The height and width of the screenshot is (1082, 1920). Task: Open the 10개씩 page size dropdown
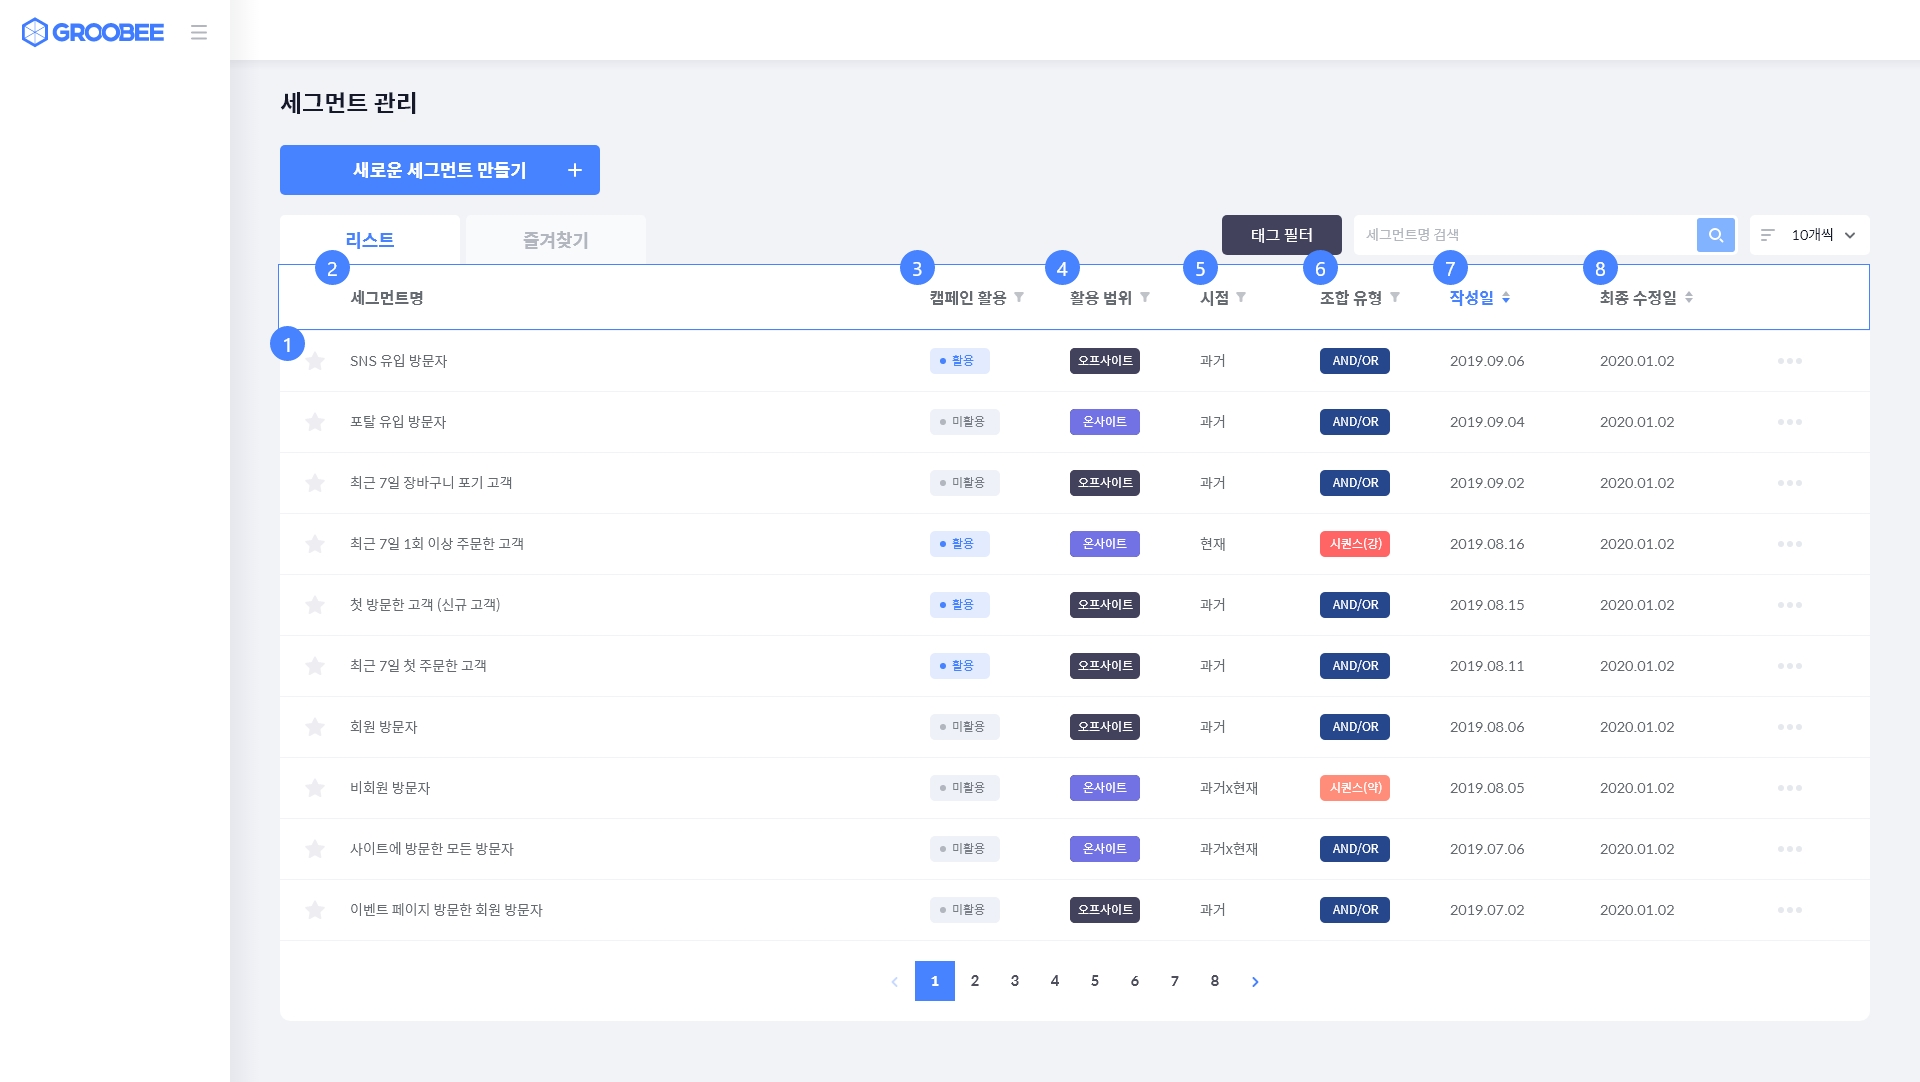click(x=1810, y=235)
